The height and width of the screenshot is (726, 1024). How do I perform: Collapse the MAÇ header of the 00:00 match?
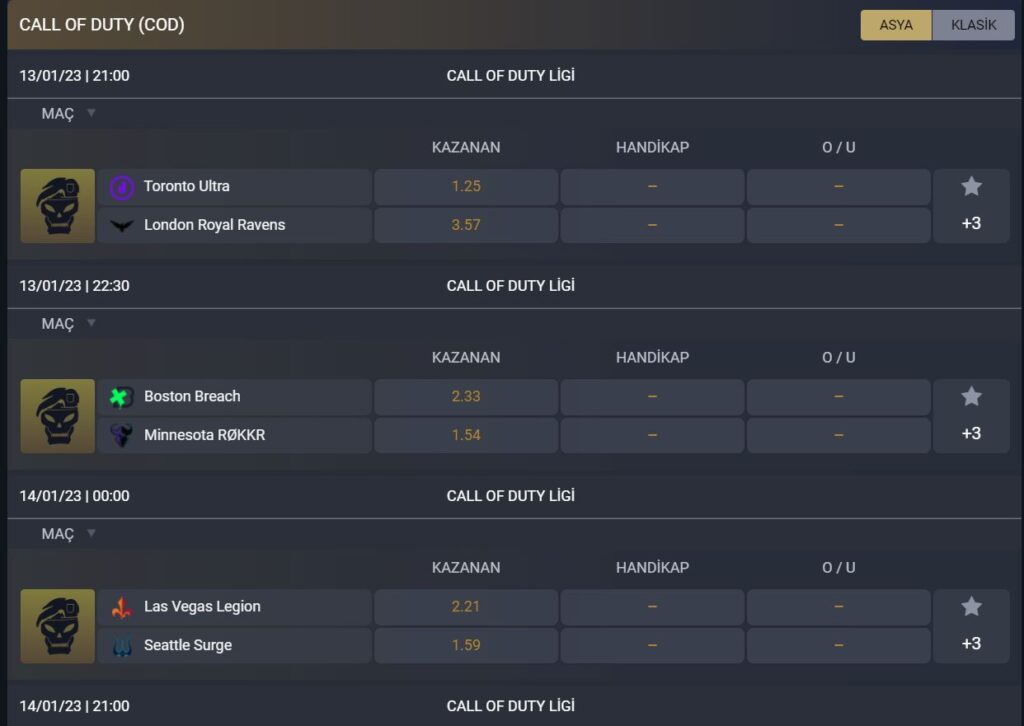click(x=66, y=533)
